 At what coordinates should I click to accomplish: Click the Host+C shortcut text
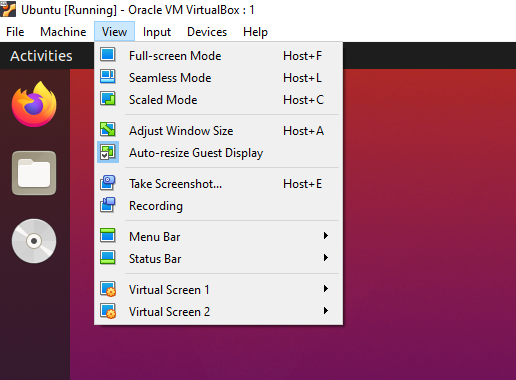303,100
